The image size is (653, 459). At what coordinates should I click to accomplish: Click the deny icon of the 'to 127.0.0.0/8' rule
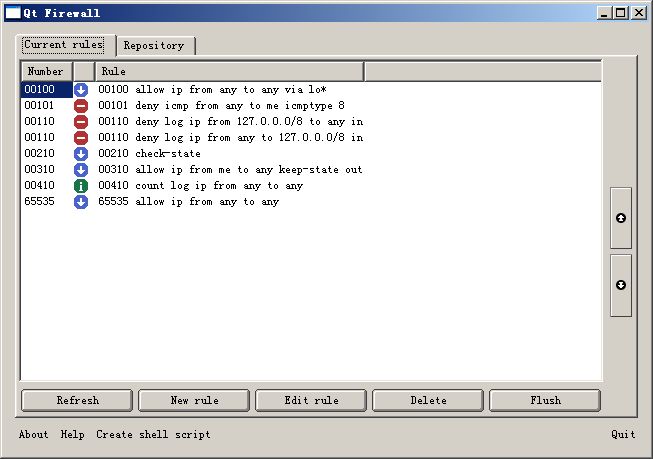click(81, 137)
